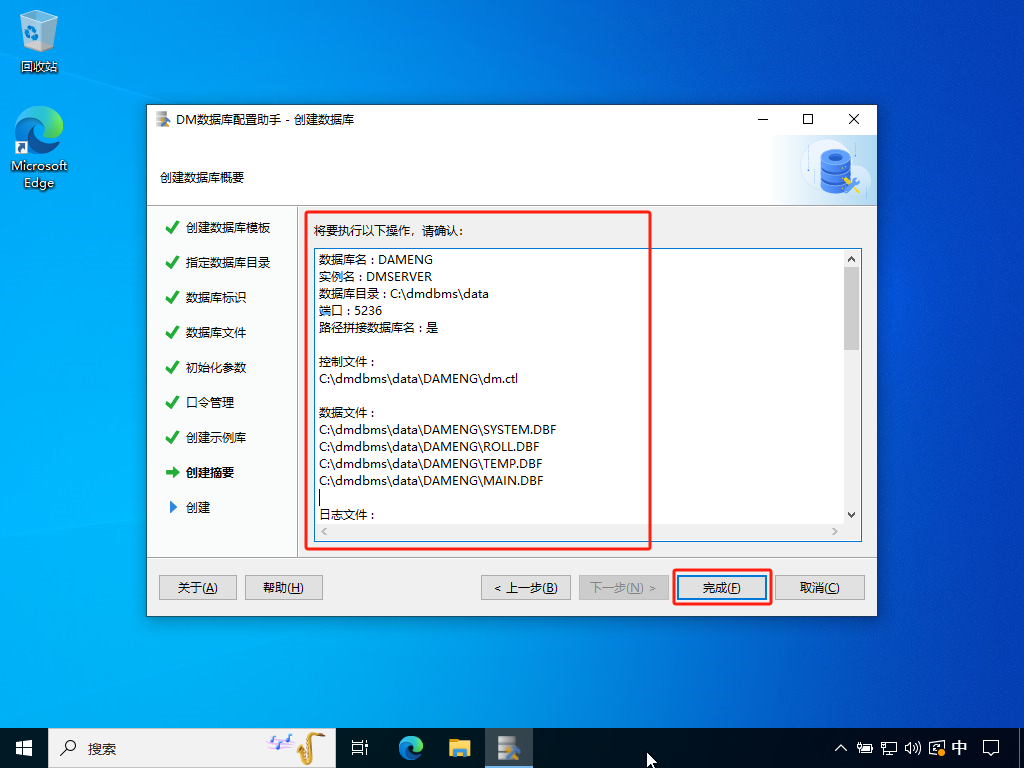Toggle the 中 input method indicator
The width and height of the screenshot is (1024, 768).
tap(959, 748)
